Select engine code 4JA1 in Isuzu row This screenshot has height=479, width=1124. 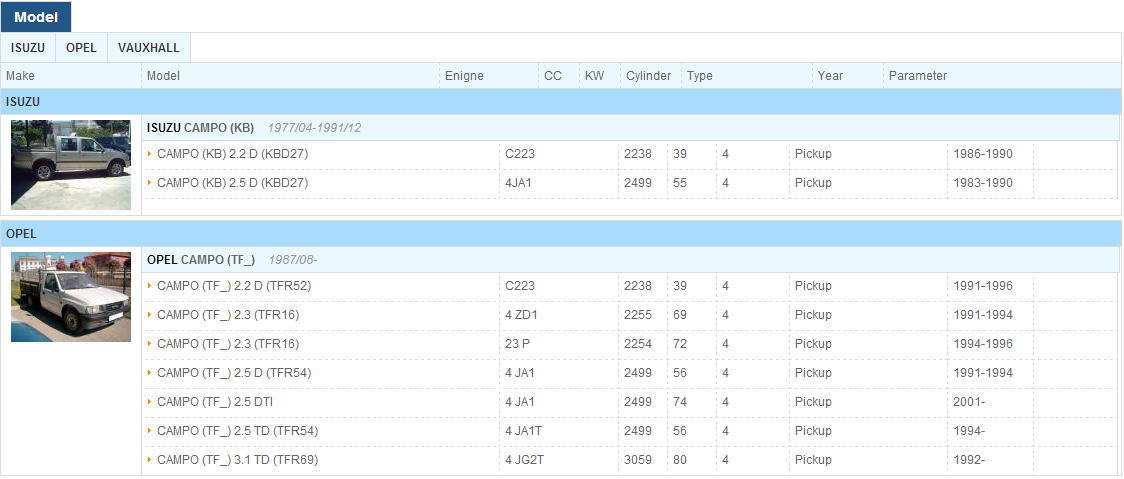pyautogui.click(x=518, y=183)
